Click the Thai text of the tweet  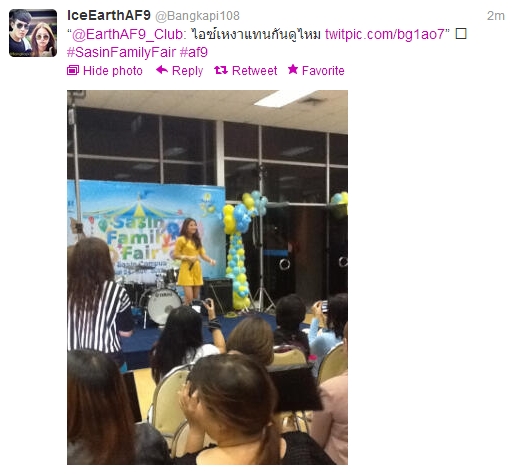(256, 34)
